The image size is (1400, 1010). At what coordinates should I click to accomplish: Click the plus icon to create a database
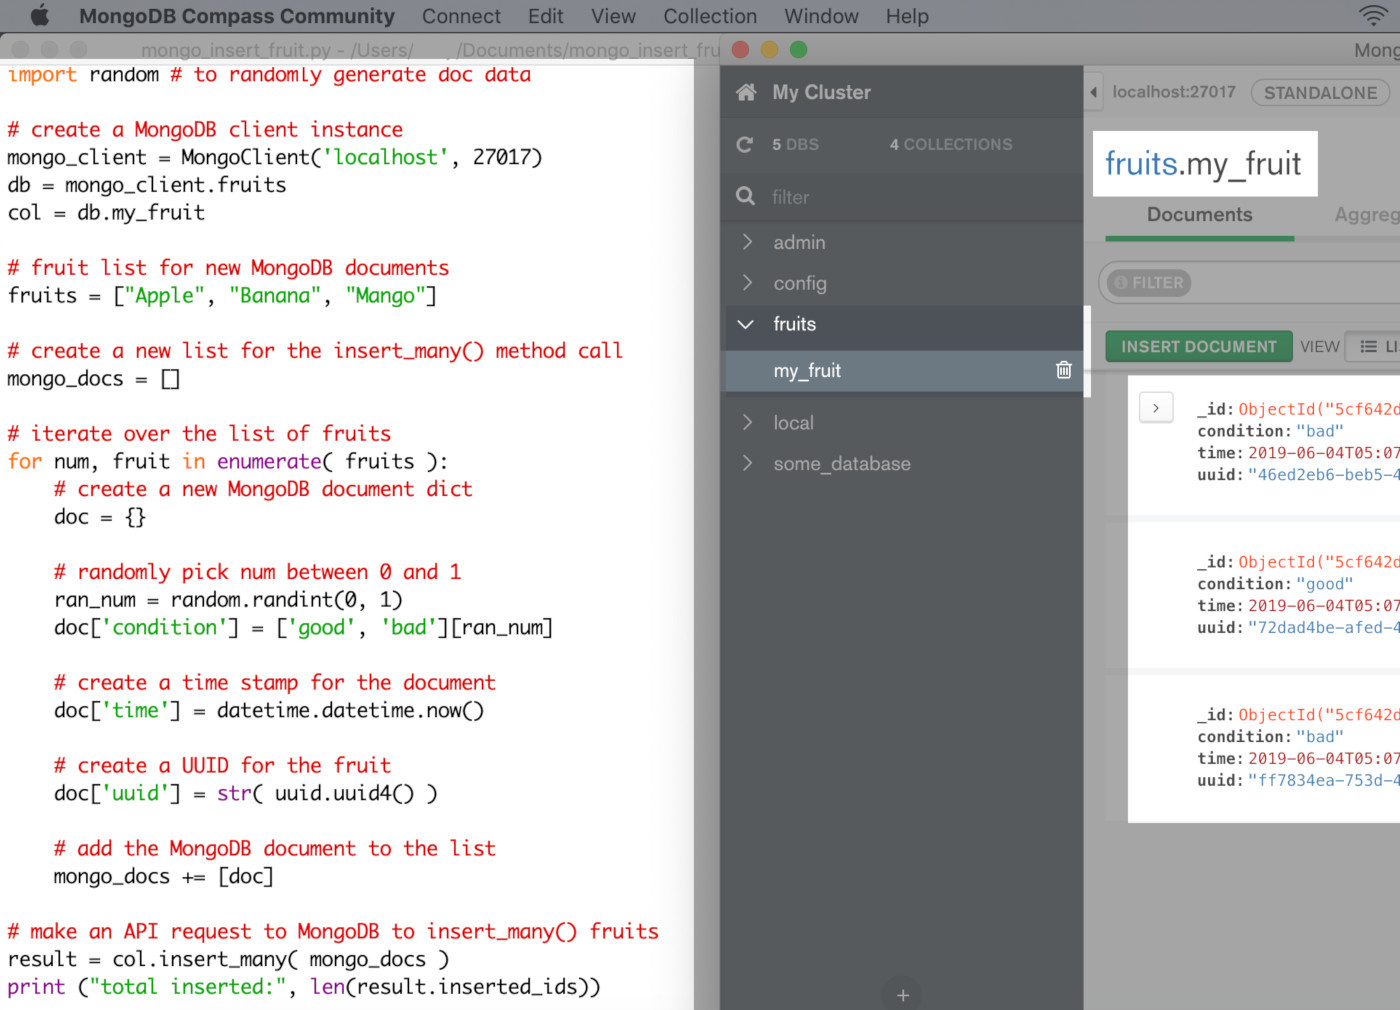pos(902,993)
